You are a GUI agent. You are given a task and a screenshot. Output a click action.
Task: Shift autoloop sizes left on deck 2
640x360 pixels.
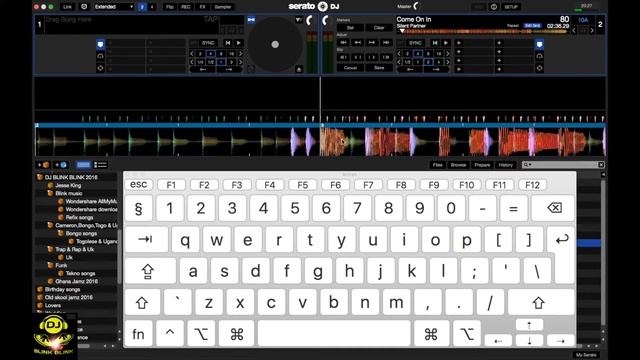(x=399, y=53)
